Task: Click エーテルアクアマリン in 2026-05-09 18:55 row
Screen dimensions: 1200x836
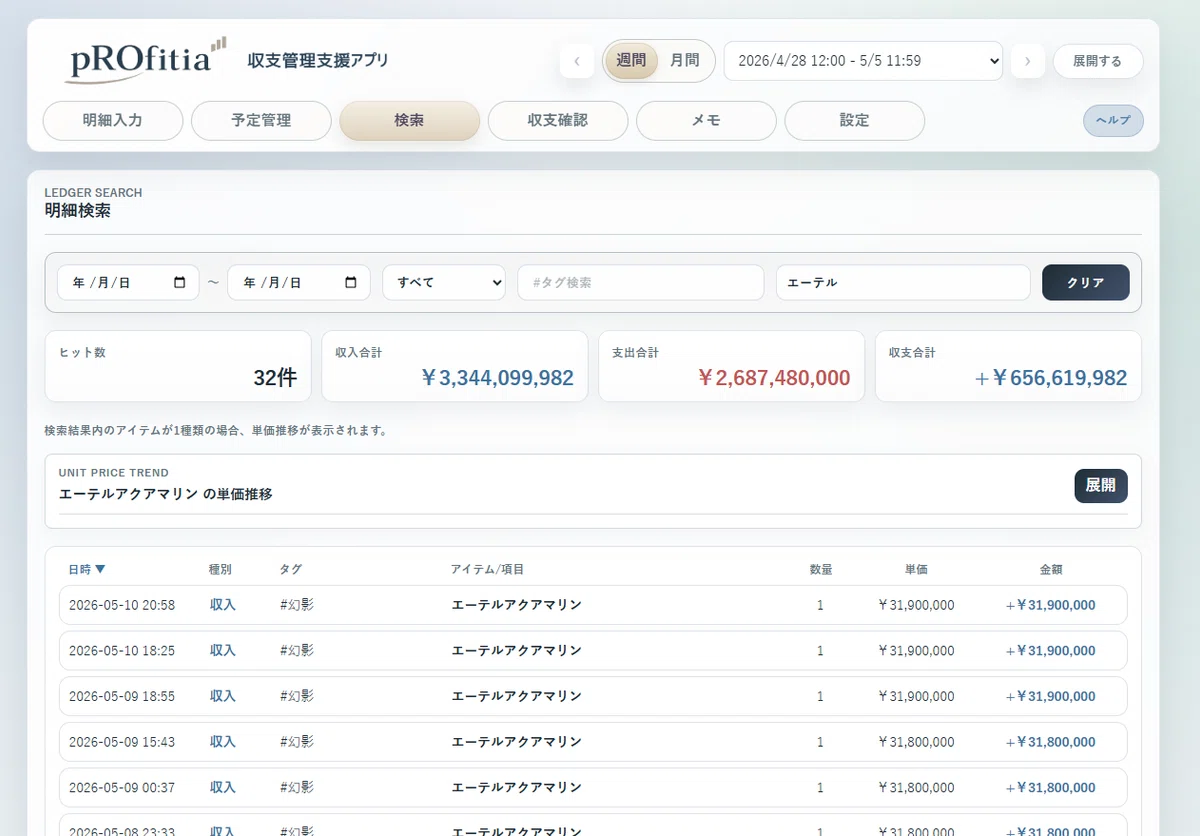Action: point(517,696)
